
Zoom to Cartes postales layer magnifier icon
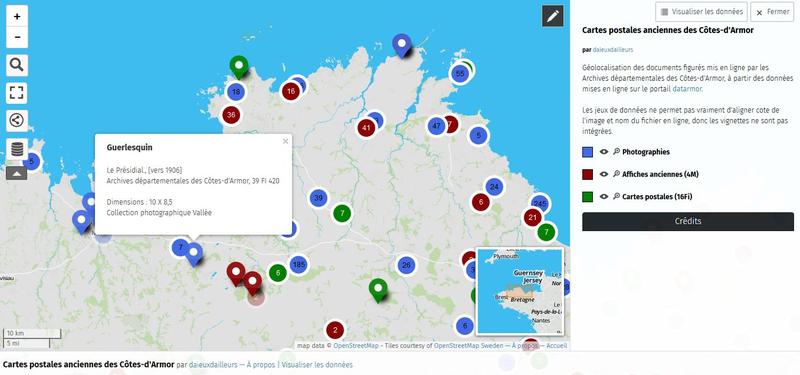[616, 196]
